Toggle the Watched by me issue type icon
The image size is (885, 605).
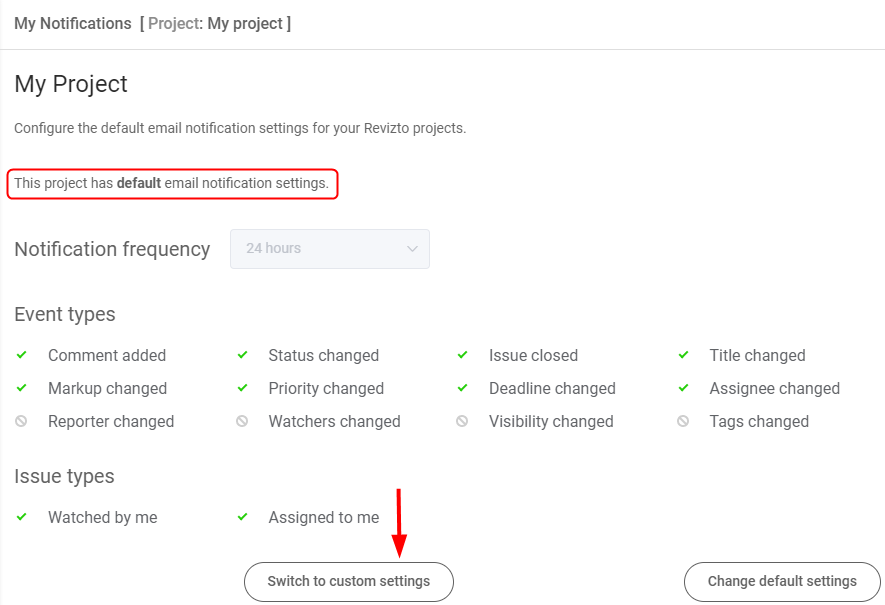click(x=21, y=517)
